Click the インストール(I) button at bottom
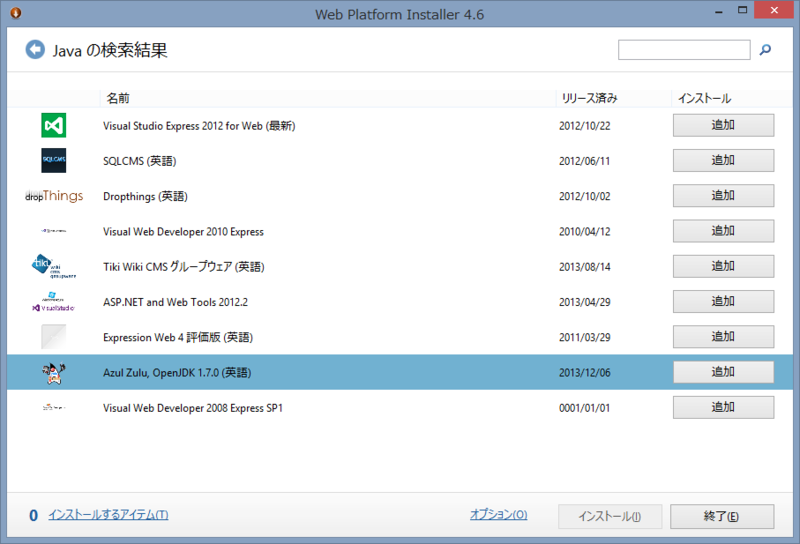The width and height of the screenshot is (800, 544). pyautogui.click(x=610, y=516)
